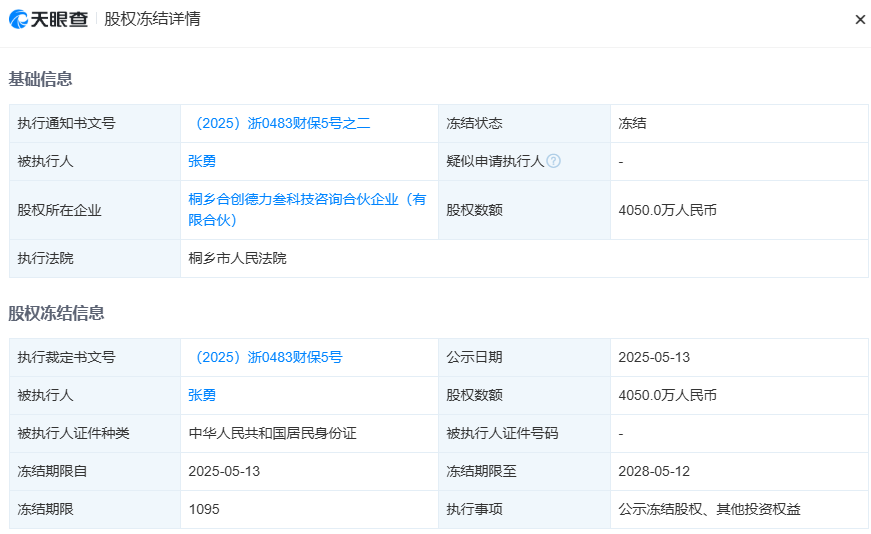Open 张勇 link in 股权冻结信息 section
The height and width of the screenshot is (534, 871).
tap(202, 395)
